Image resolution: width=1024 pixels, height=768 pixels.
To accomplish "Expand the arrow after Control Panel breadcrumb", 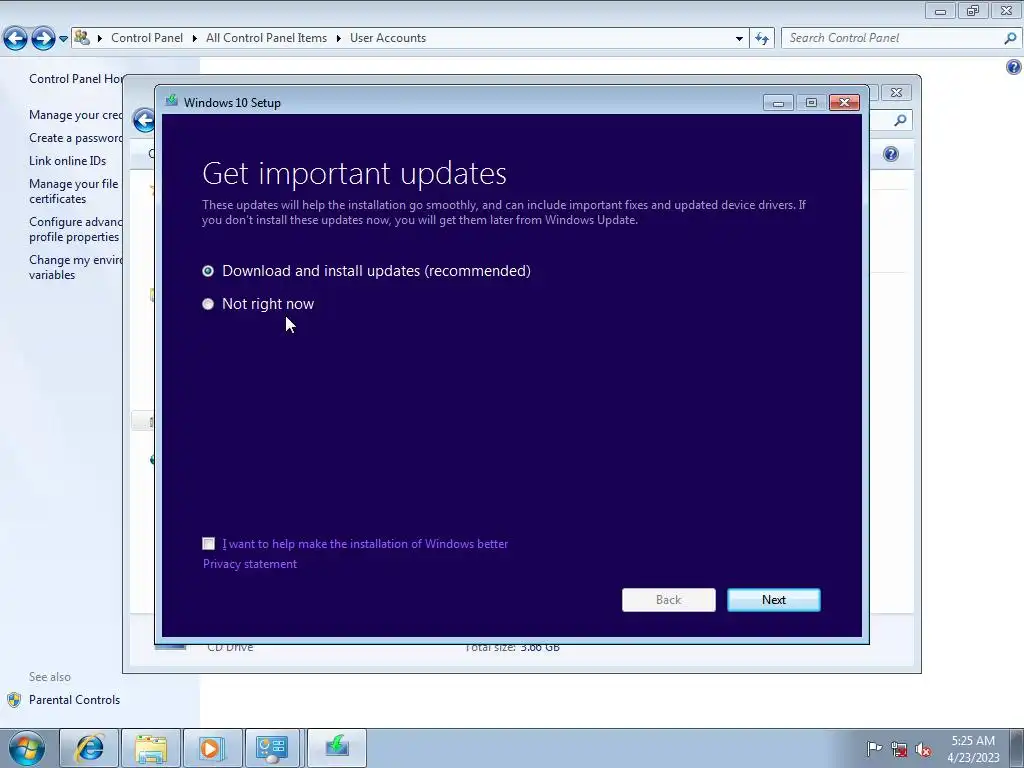I will pyautogui.click(x=195, y=38).
